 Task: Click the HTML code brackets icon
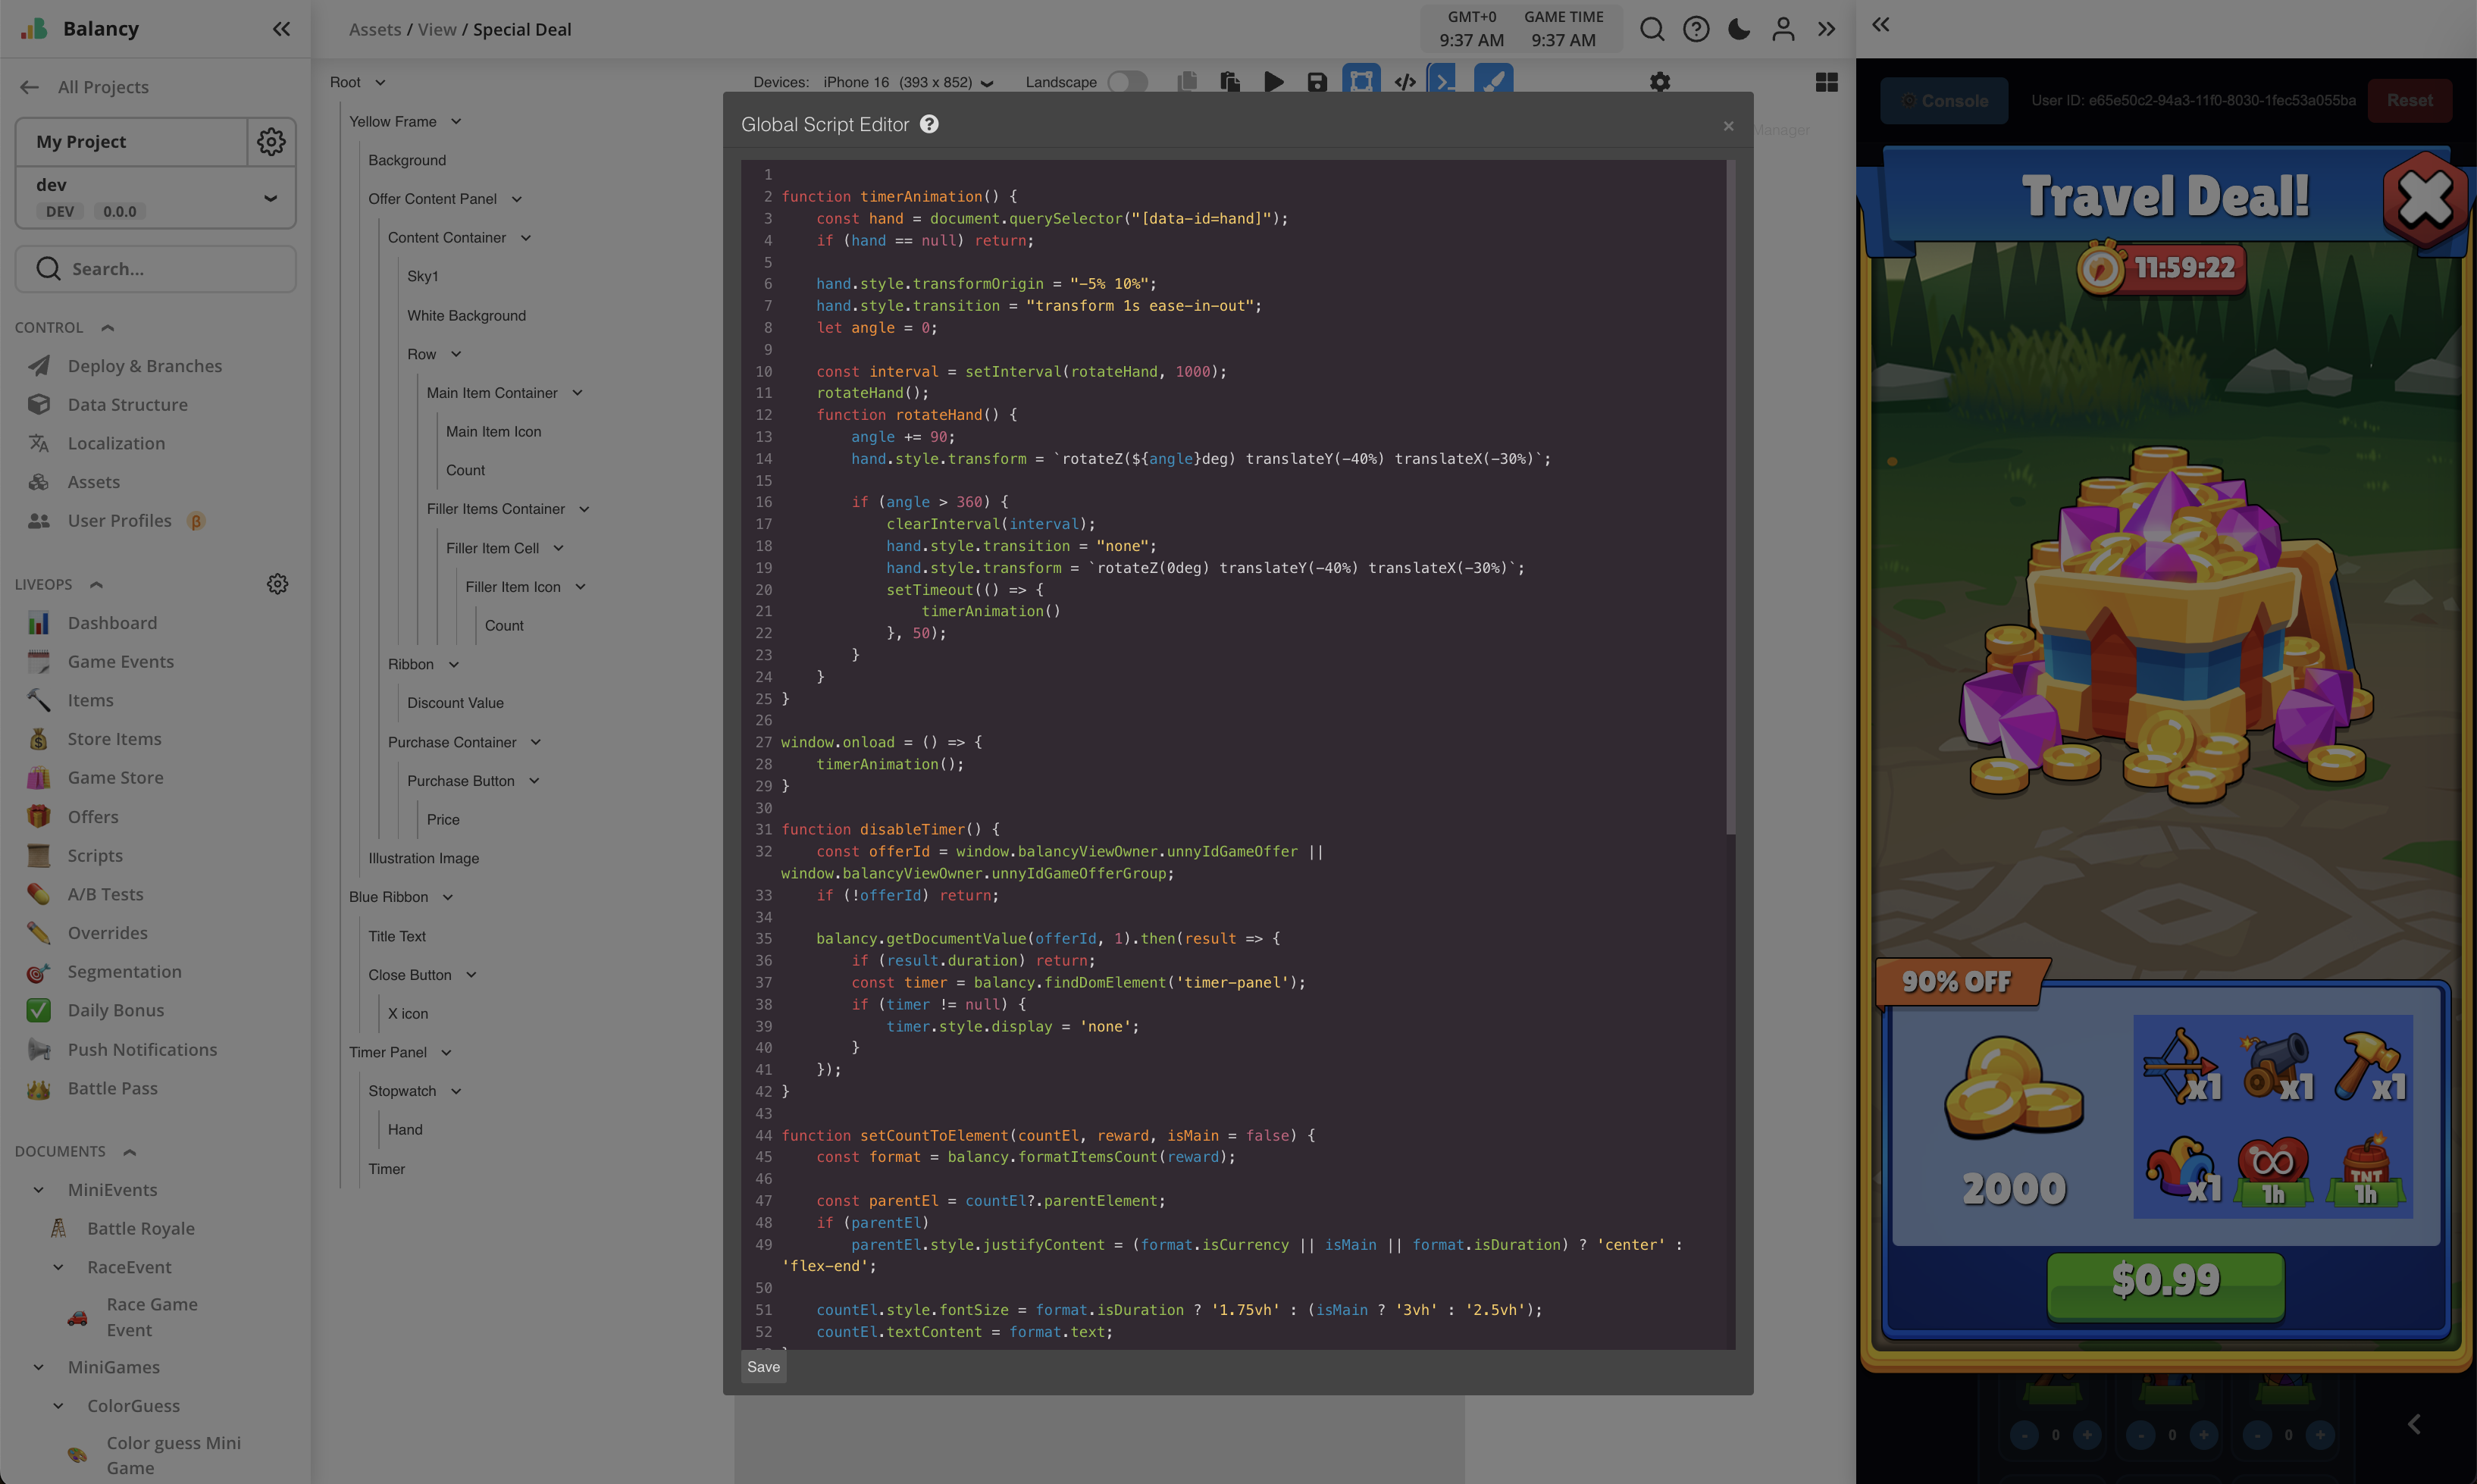tap(1405, 82)
